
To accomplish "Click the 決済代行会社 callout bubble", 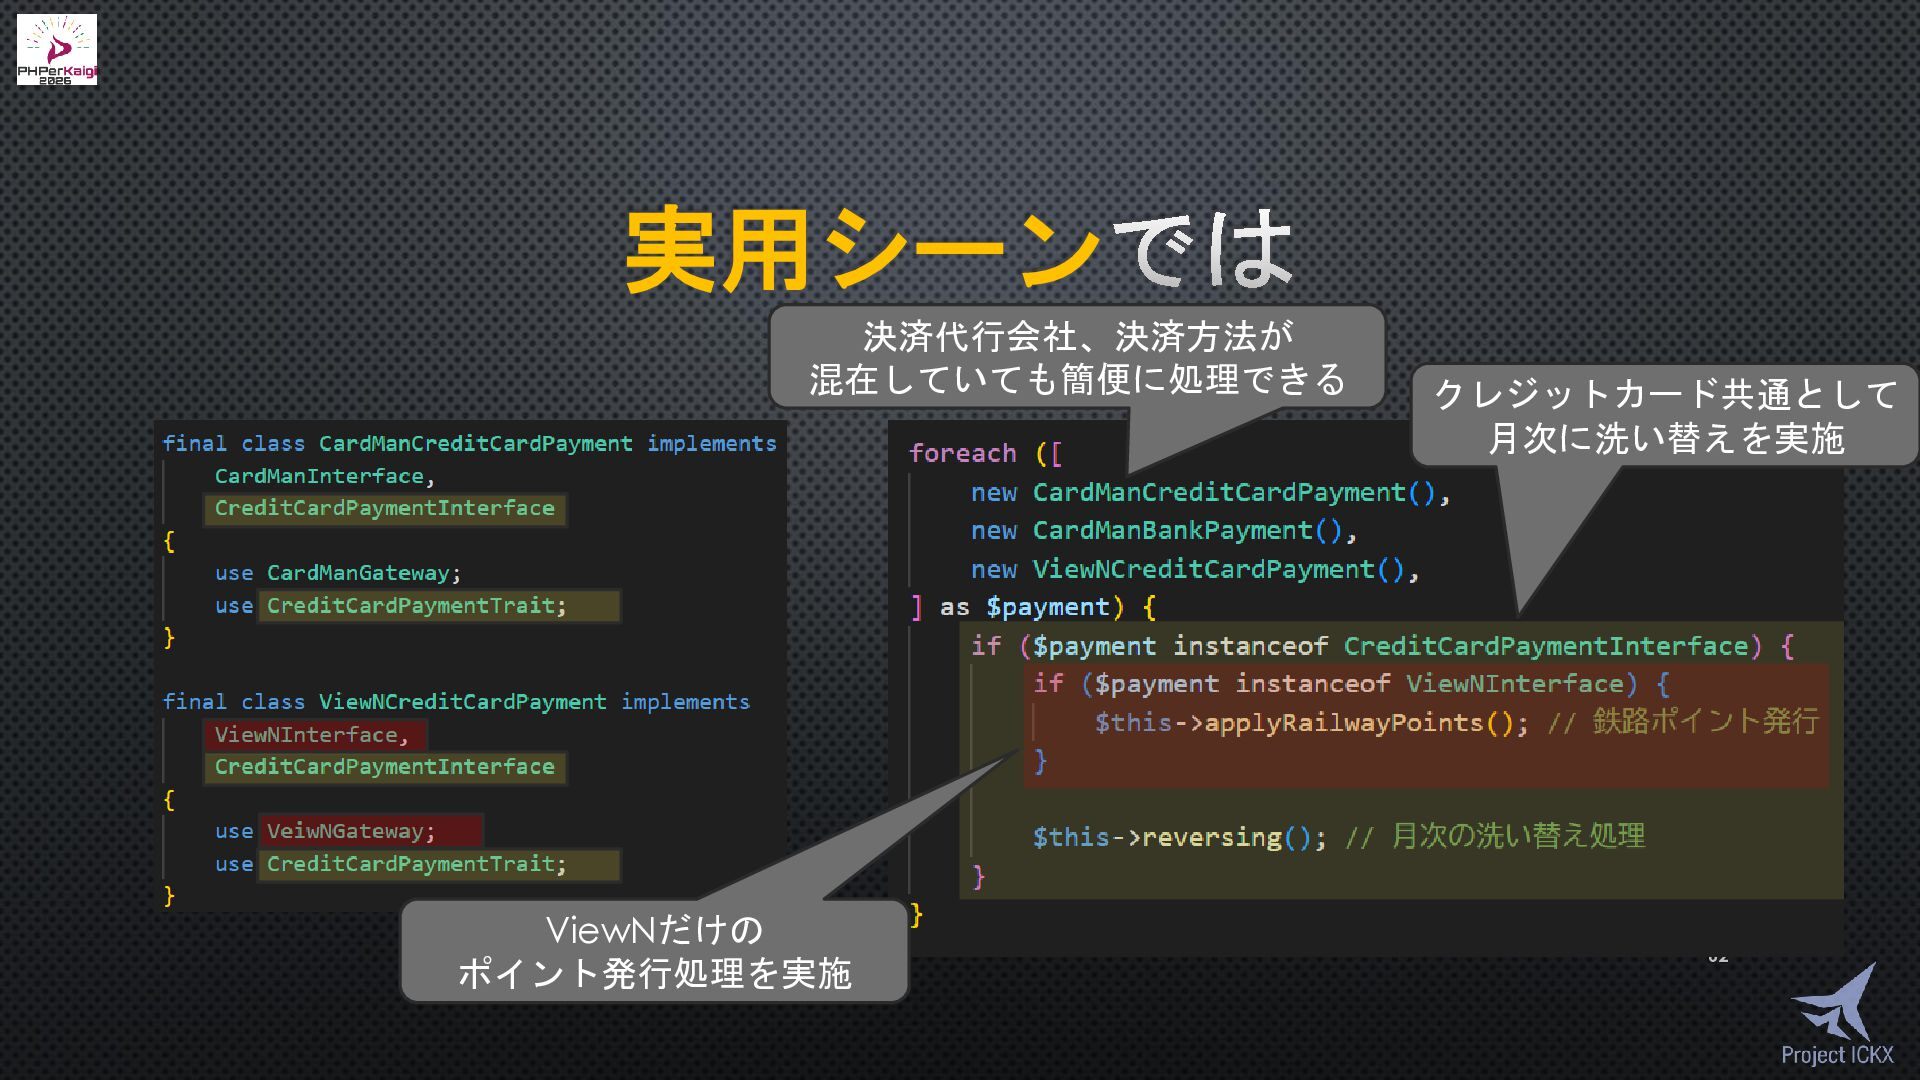I will tap(1077, 357).
